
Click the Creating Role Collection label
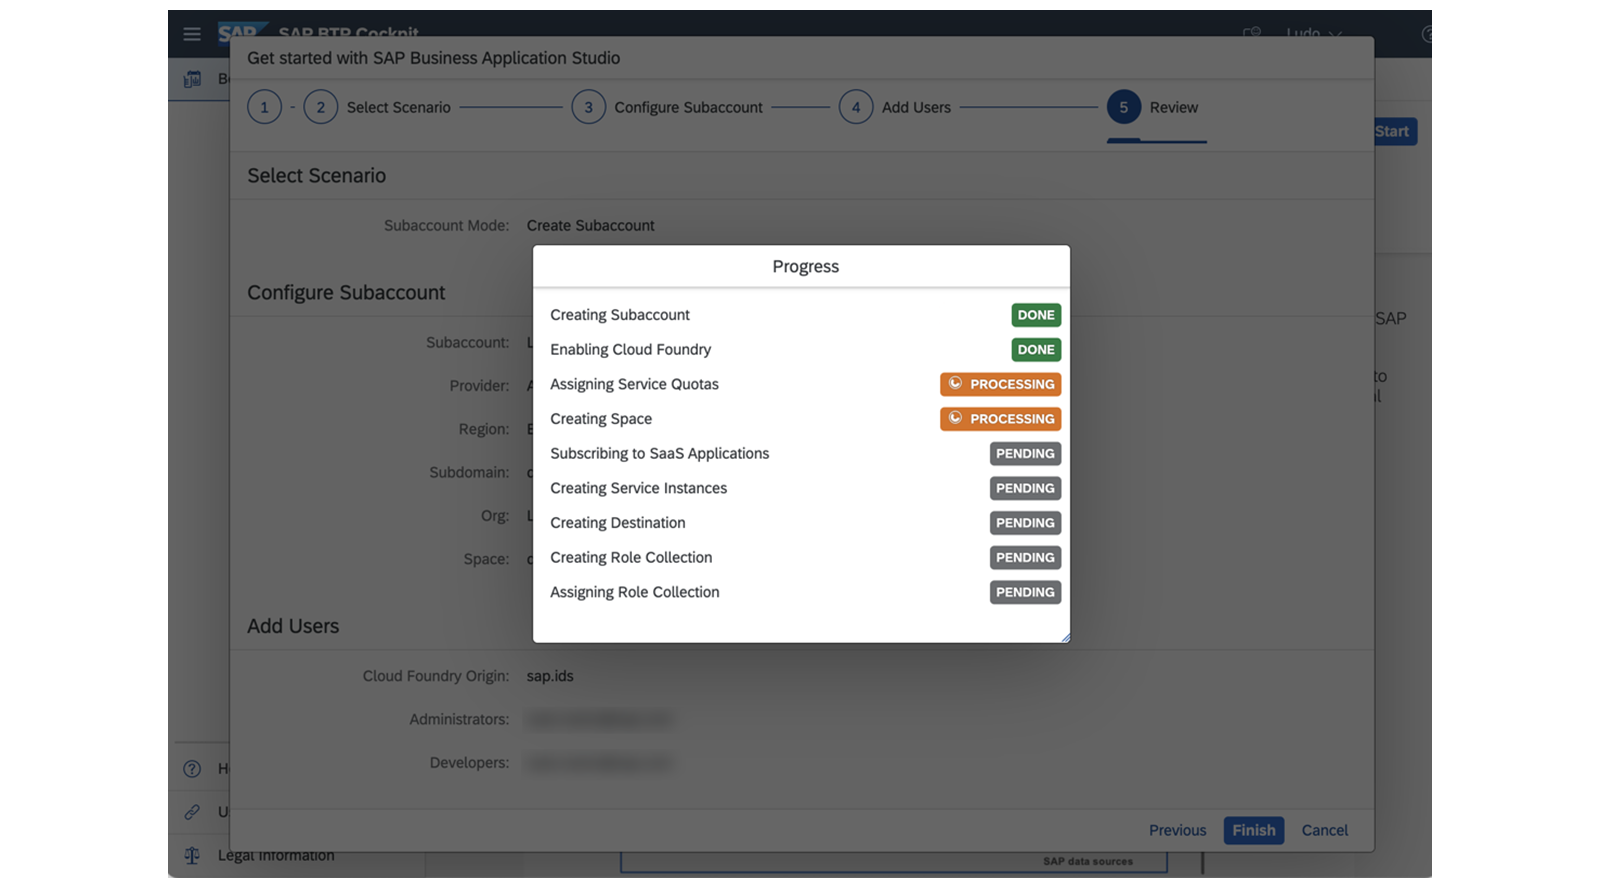(x=631, y=558)
